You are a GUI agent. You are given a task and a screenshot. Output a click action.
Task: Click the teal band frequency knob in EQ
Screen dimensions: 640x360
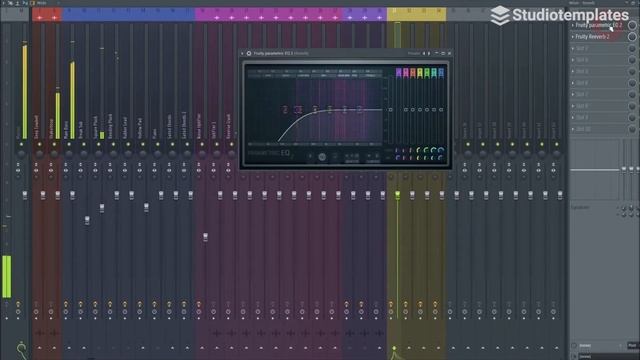click(x=434, y=151)
